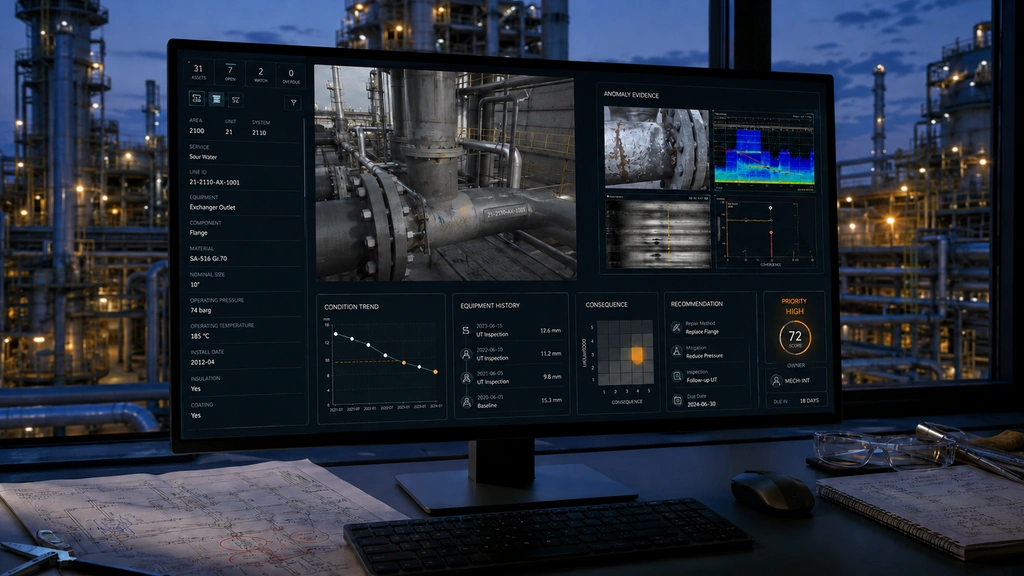Image resolution: width=1024 pixels, height=576 pixels.
Task: Open the 31 Assets counter tab
Action: click(199, 72)
